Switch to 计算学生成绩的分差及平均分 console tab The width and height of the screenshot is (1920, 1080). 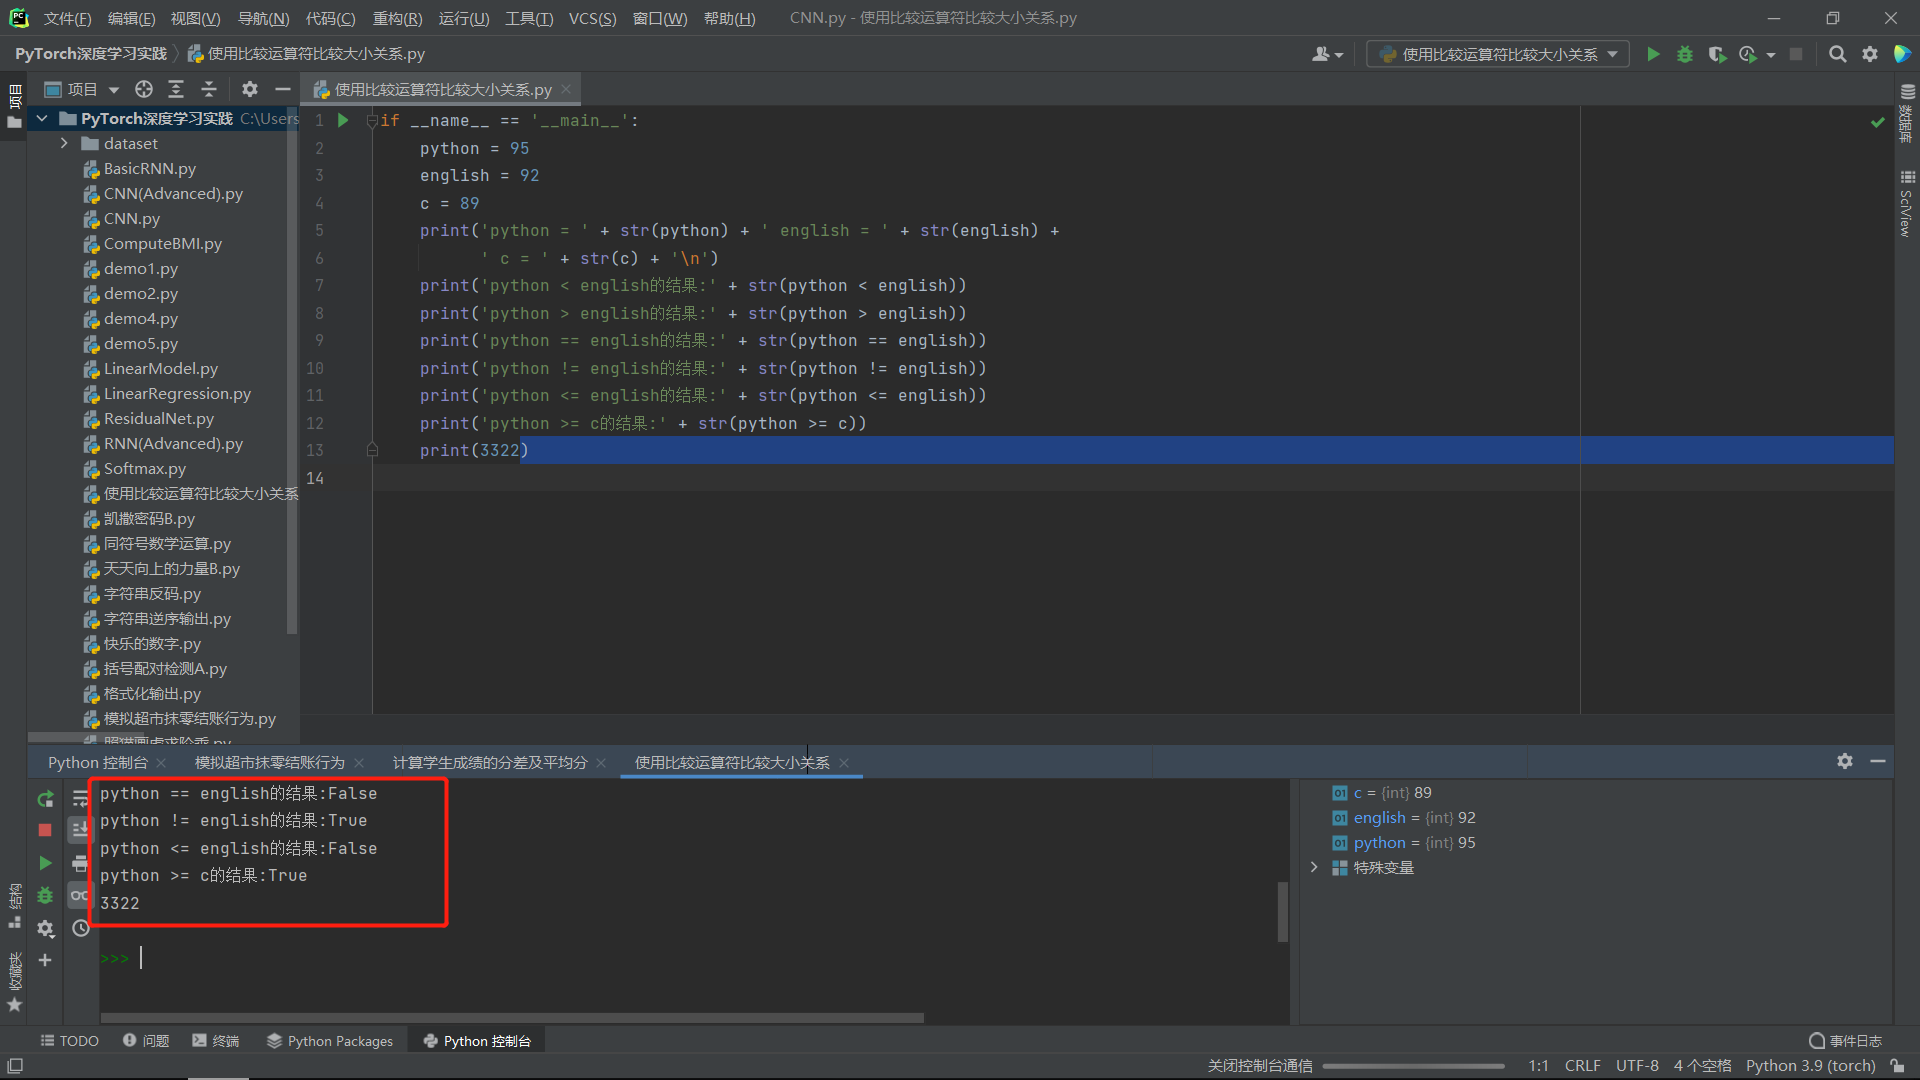489,762
